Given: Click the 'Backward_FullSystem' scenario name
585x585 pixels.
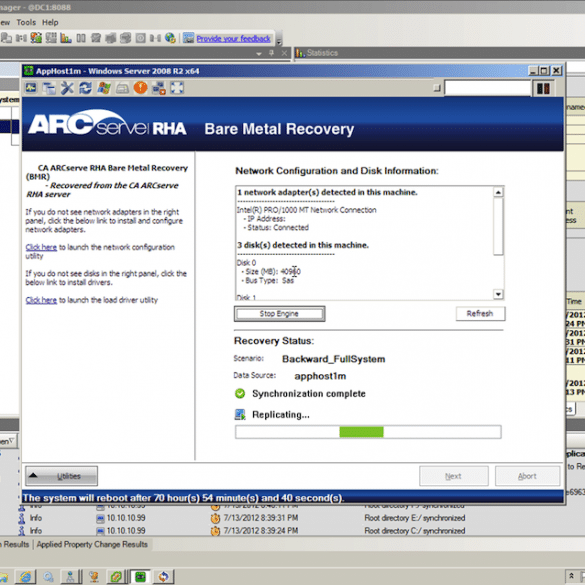Looking at the screenshot, I should tap(334, 359).
